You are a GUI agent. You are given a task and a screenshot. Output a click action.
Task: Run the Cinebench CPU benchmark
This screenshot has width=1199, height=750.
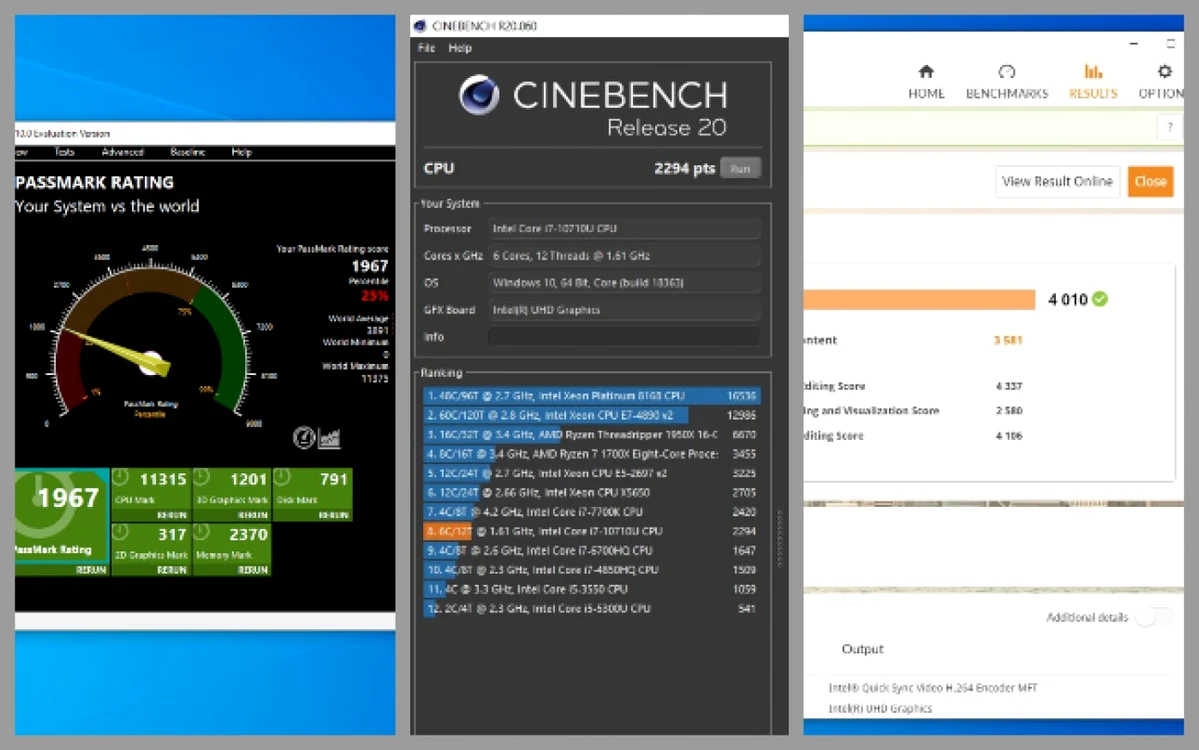[x=740, y=168]
